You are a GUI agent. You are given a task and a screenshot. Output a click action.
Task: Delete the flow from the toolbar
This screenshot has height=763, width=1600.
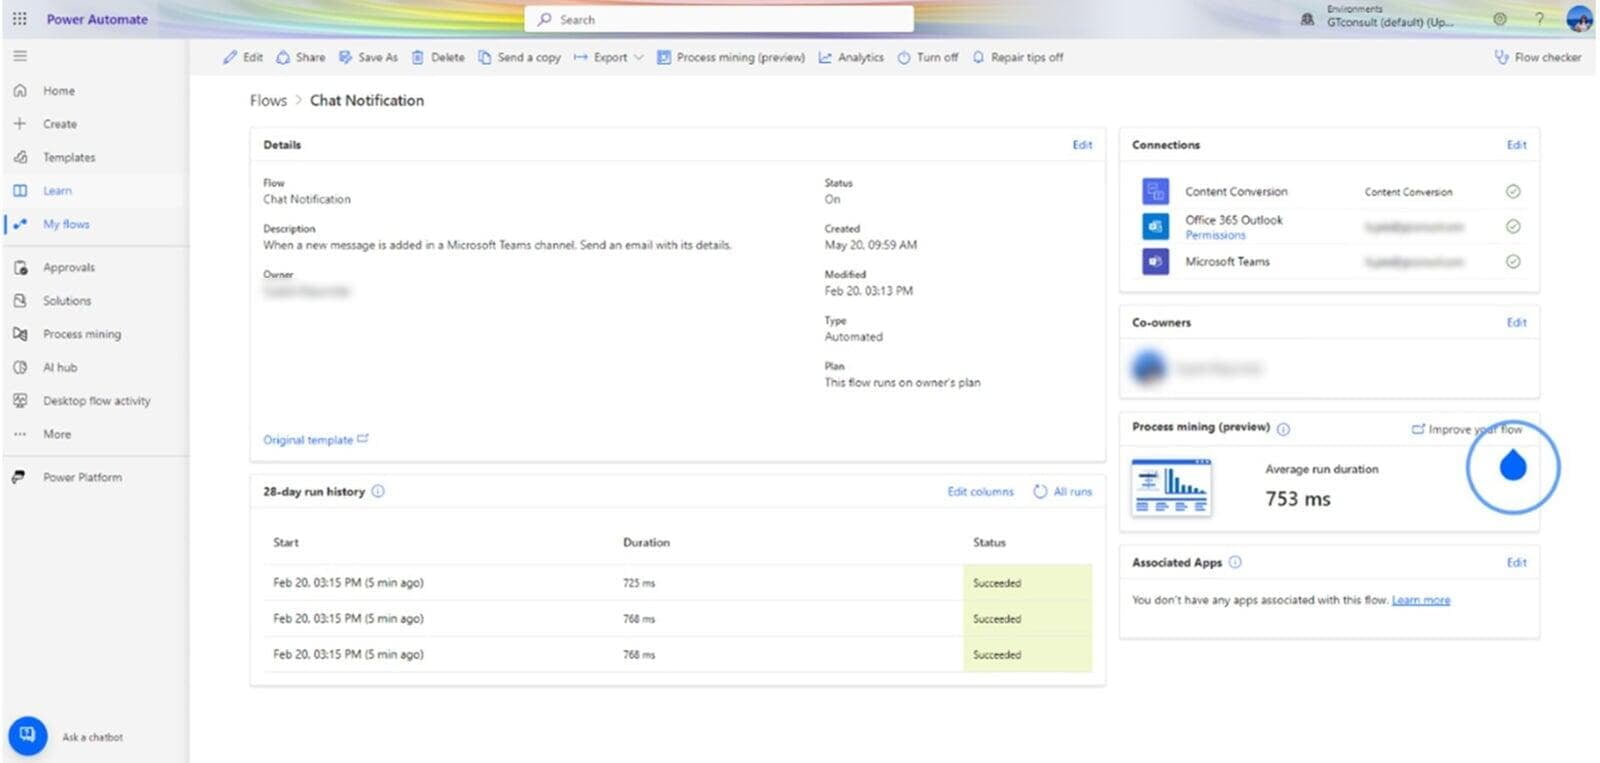[x=438, y=57]
